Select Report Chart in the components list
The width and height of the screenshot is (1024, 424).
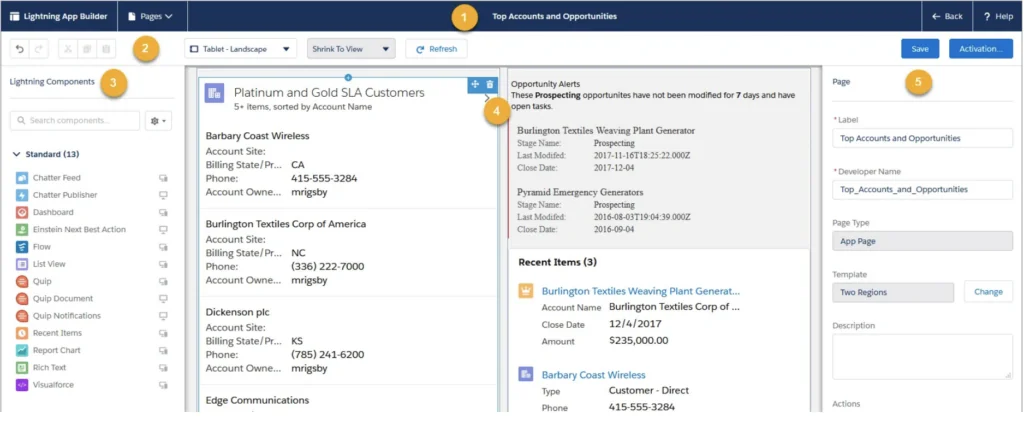(57, 350)
